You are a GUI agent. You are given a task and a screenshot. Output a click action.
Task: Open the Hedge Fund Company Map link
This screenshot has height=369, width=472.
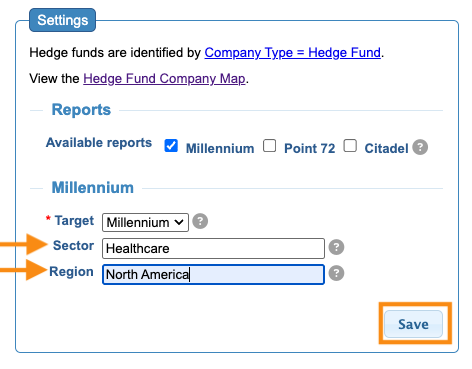tap(164, 79)
